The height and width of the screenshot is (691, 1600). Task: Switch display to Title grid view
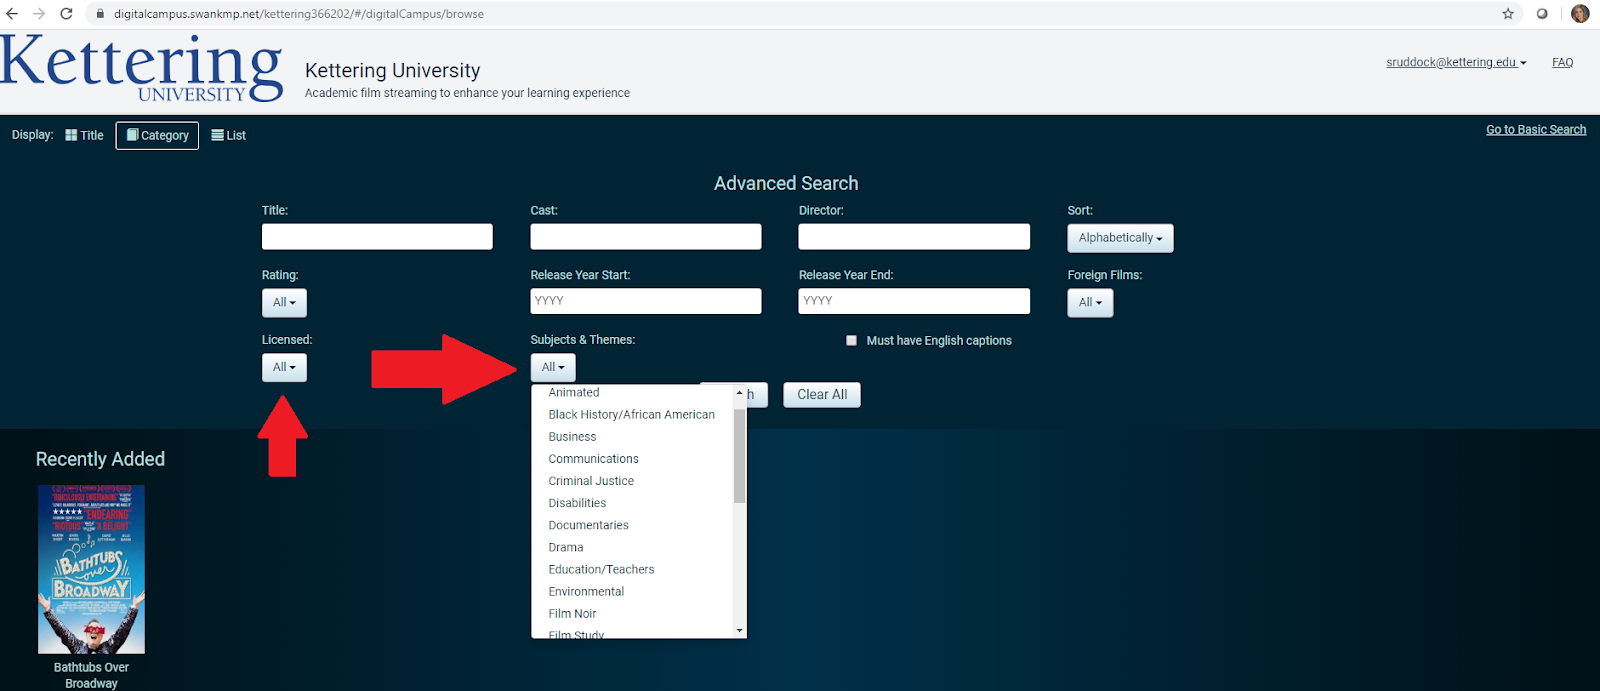85,135
